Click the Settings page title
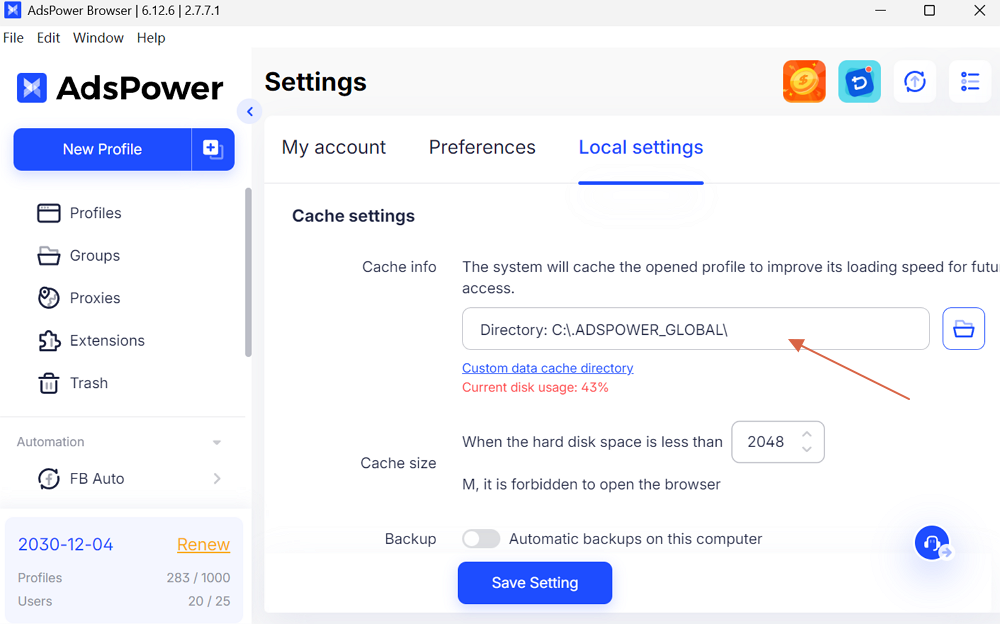 [316, 82]
